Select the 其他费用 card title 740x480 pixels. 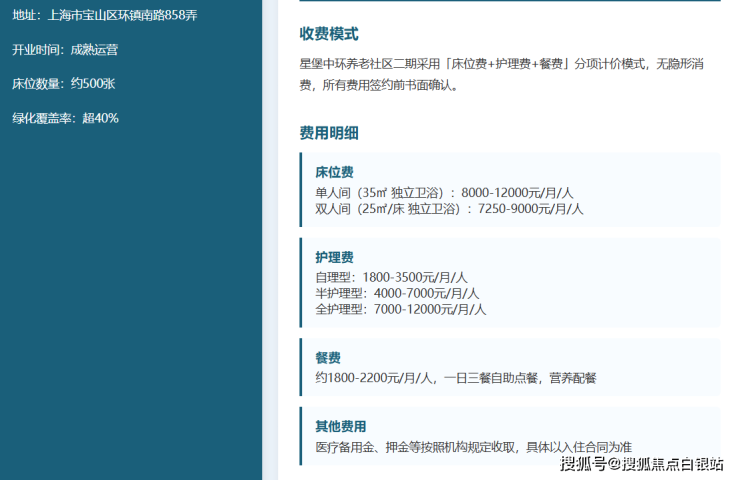(341, 427)
